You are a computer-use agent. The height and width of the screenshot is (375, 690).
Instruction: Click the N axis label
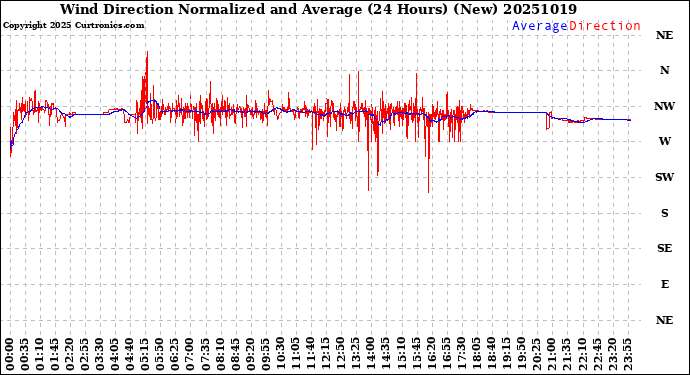664,70
